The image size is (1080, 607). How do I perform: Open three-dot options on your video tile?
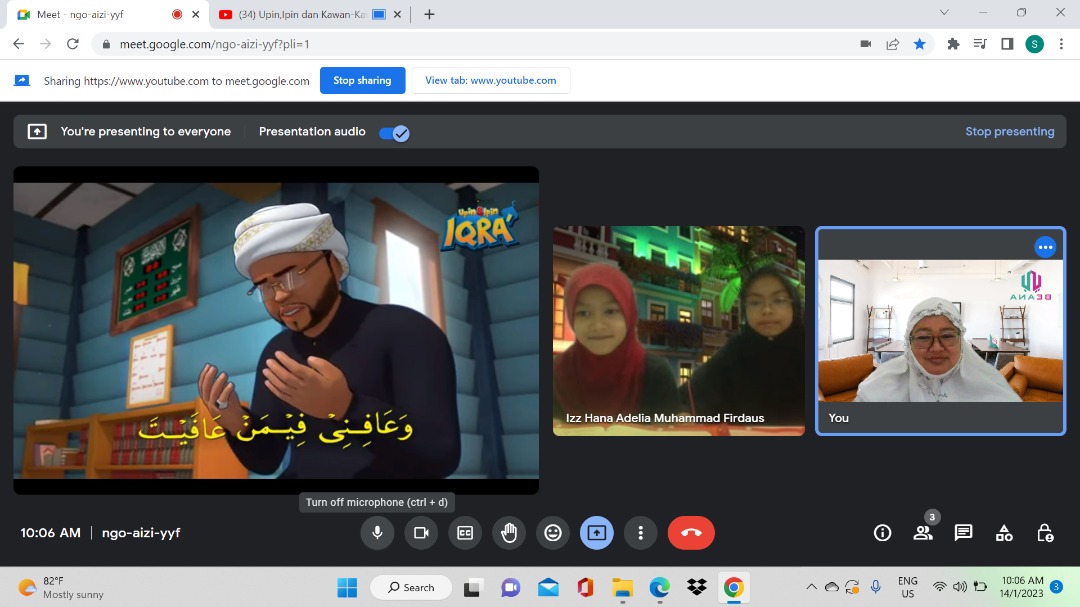point(1045,247)
